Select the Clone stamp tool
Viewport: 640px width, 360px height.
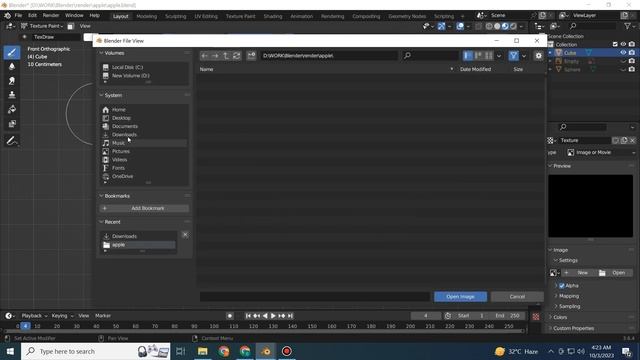point(12,95)
